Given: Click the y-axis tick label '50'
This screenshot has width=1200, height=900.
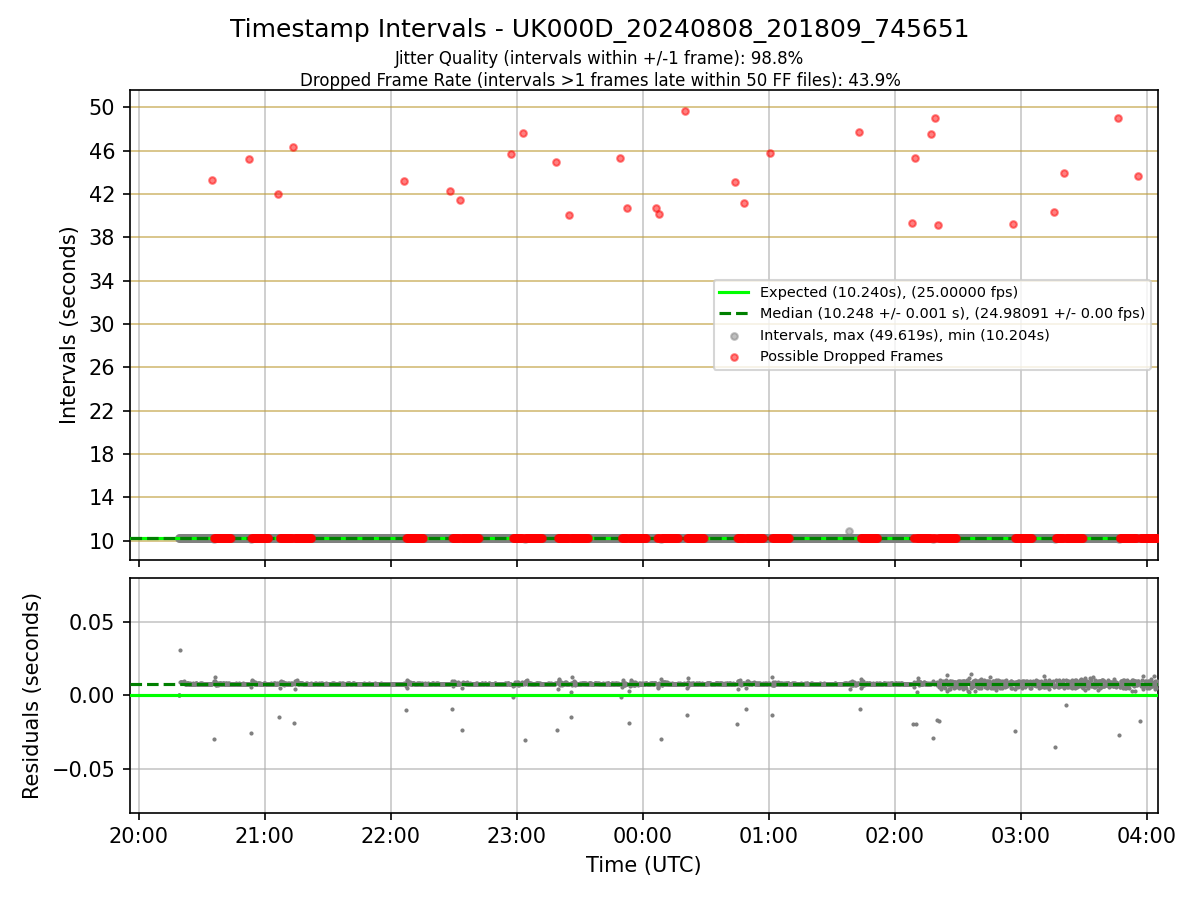Looking at the screenshot, I should pyautogui.click(x=102, y=107).
